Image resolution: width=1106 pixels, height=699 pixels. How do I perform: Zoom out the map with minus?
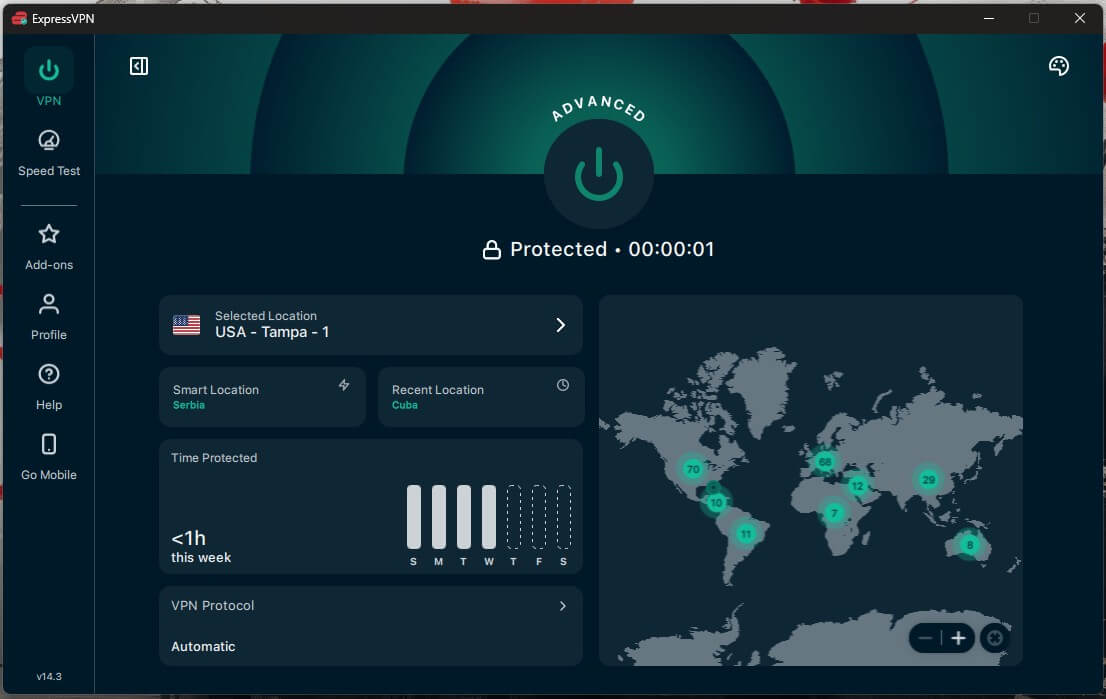pyautogui.click(x=925, y=638)
